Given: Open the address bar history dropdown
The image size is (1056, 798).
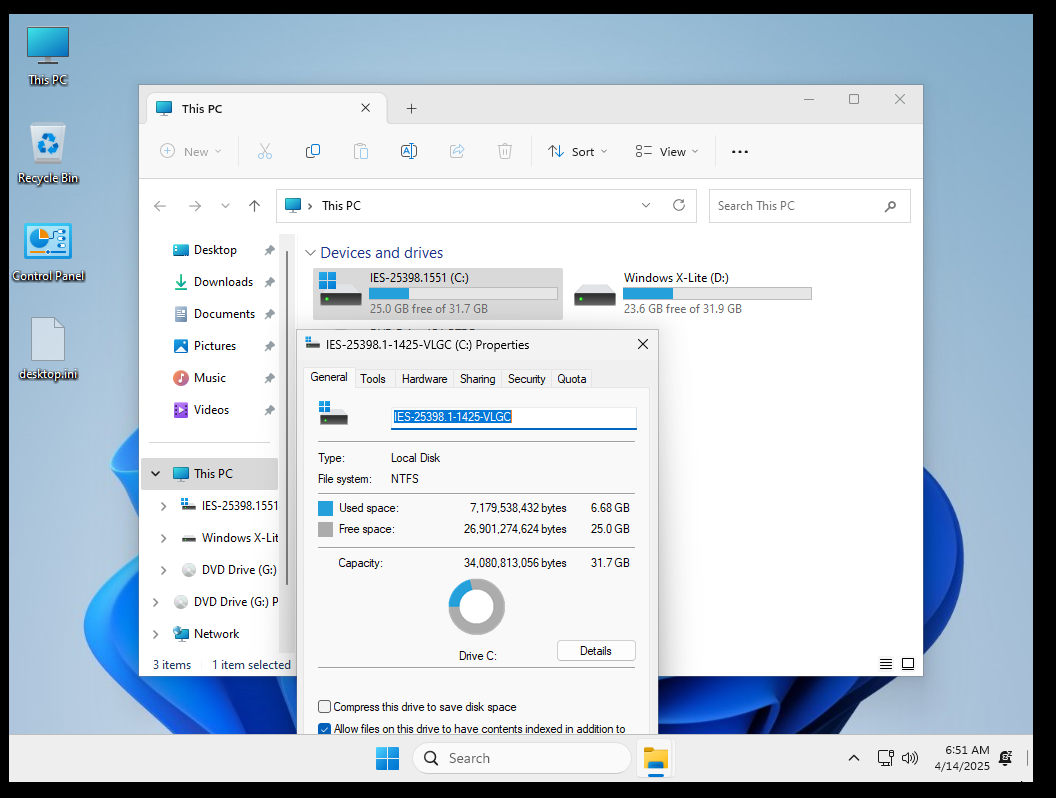Looking at the screenshot, I should tap(646, 205).
